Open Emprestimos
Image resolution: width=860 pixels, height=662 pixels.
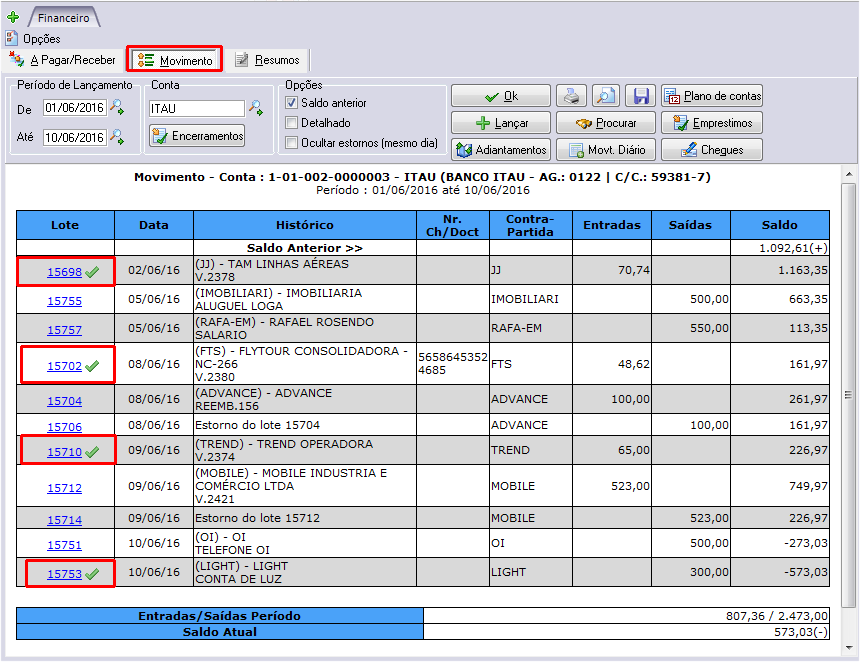712,123
